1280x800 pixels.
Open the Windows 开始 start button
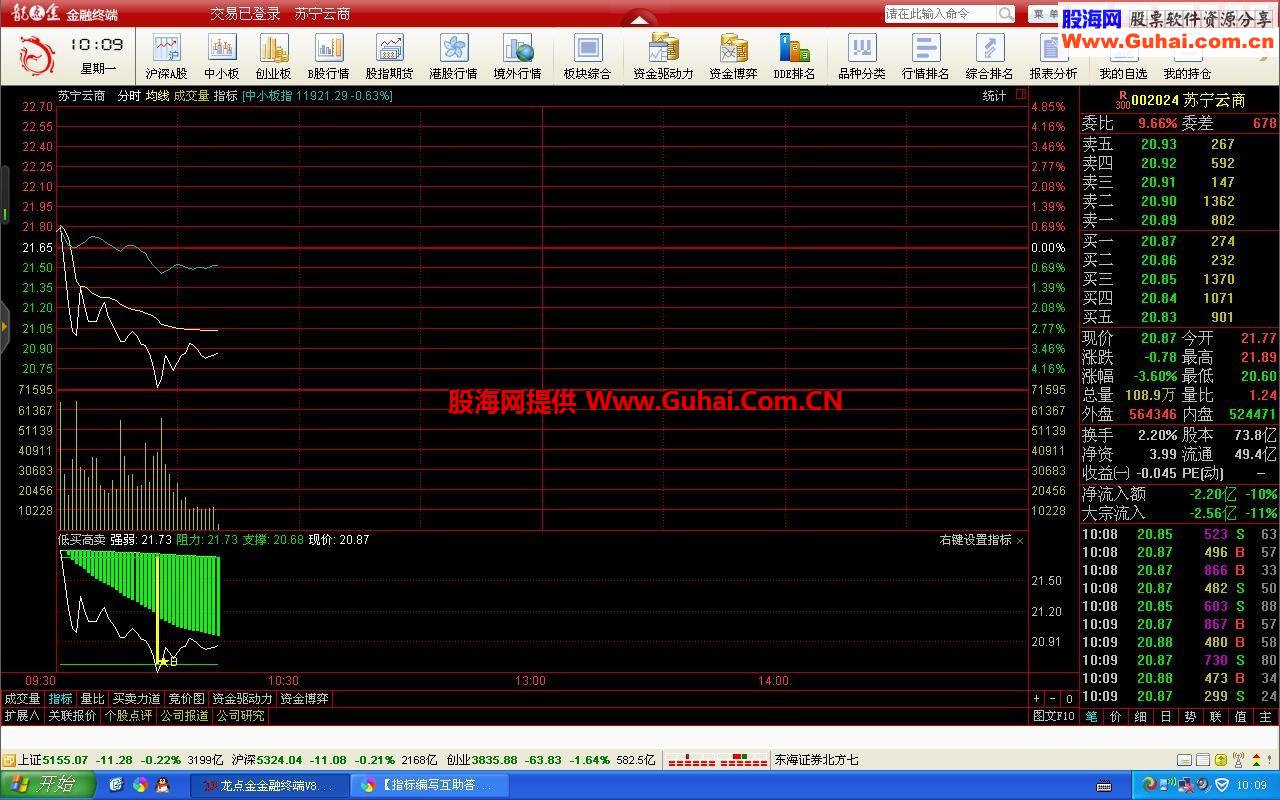(47, 785)
